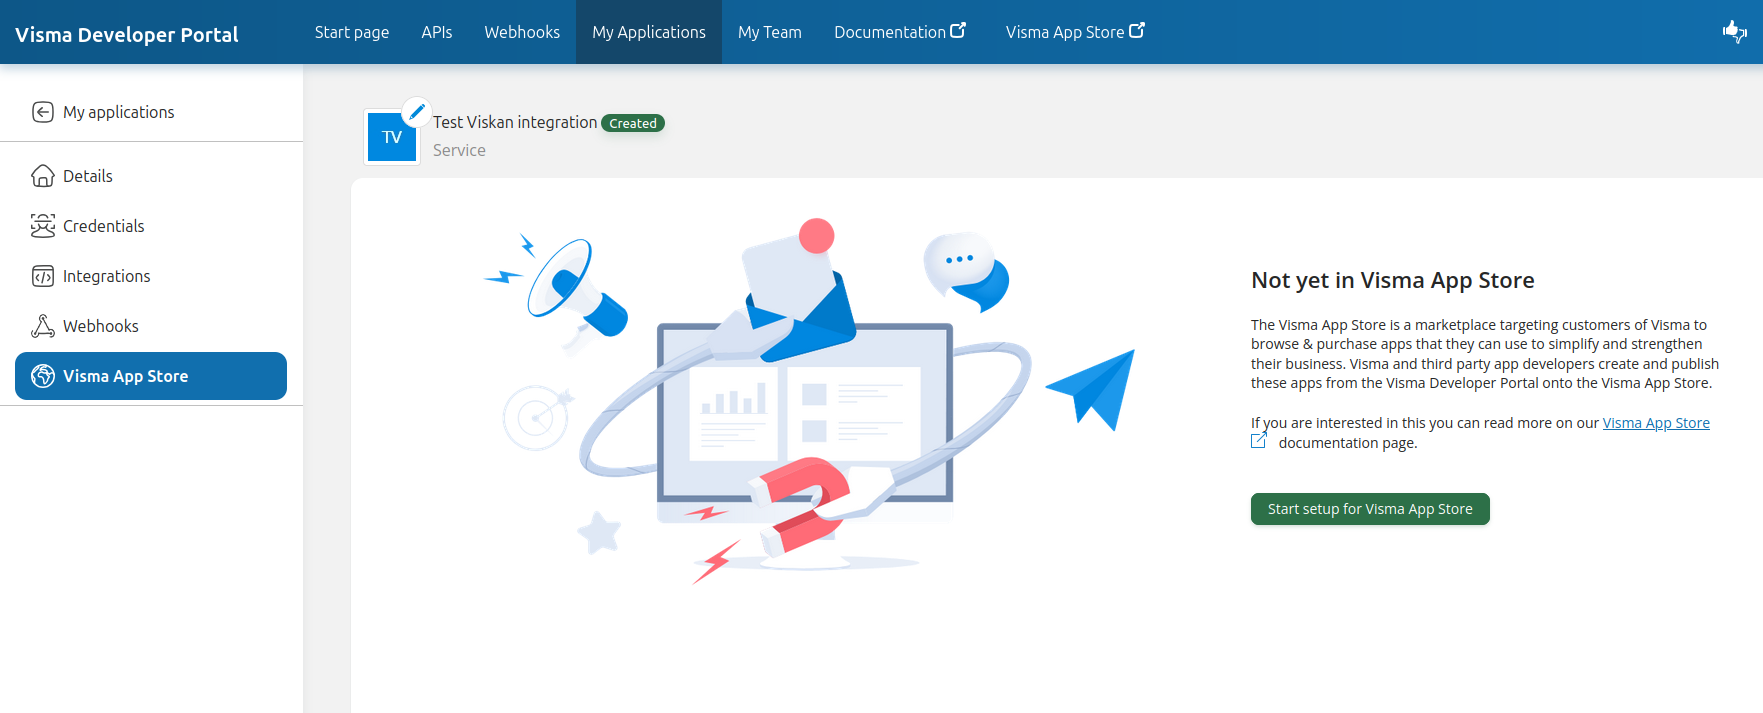Click the thumbs up/down feedback icon
The width and height of the screenshot is (1763, 713).
pyautogui.click(x=1735, y=32)
